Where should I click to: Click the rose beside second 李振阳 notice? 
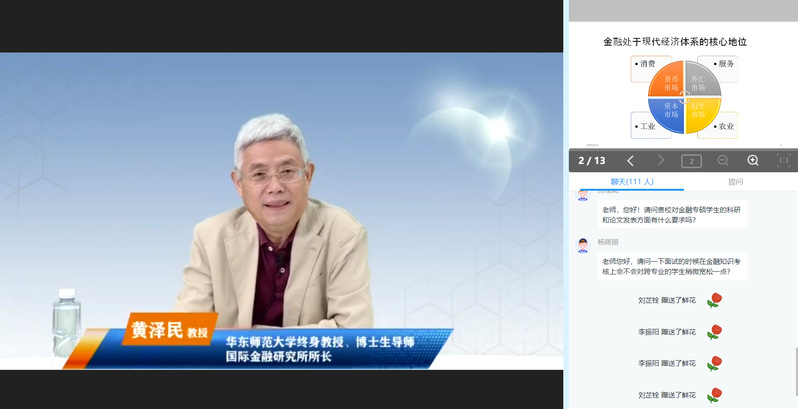[x=715, y=364]
